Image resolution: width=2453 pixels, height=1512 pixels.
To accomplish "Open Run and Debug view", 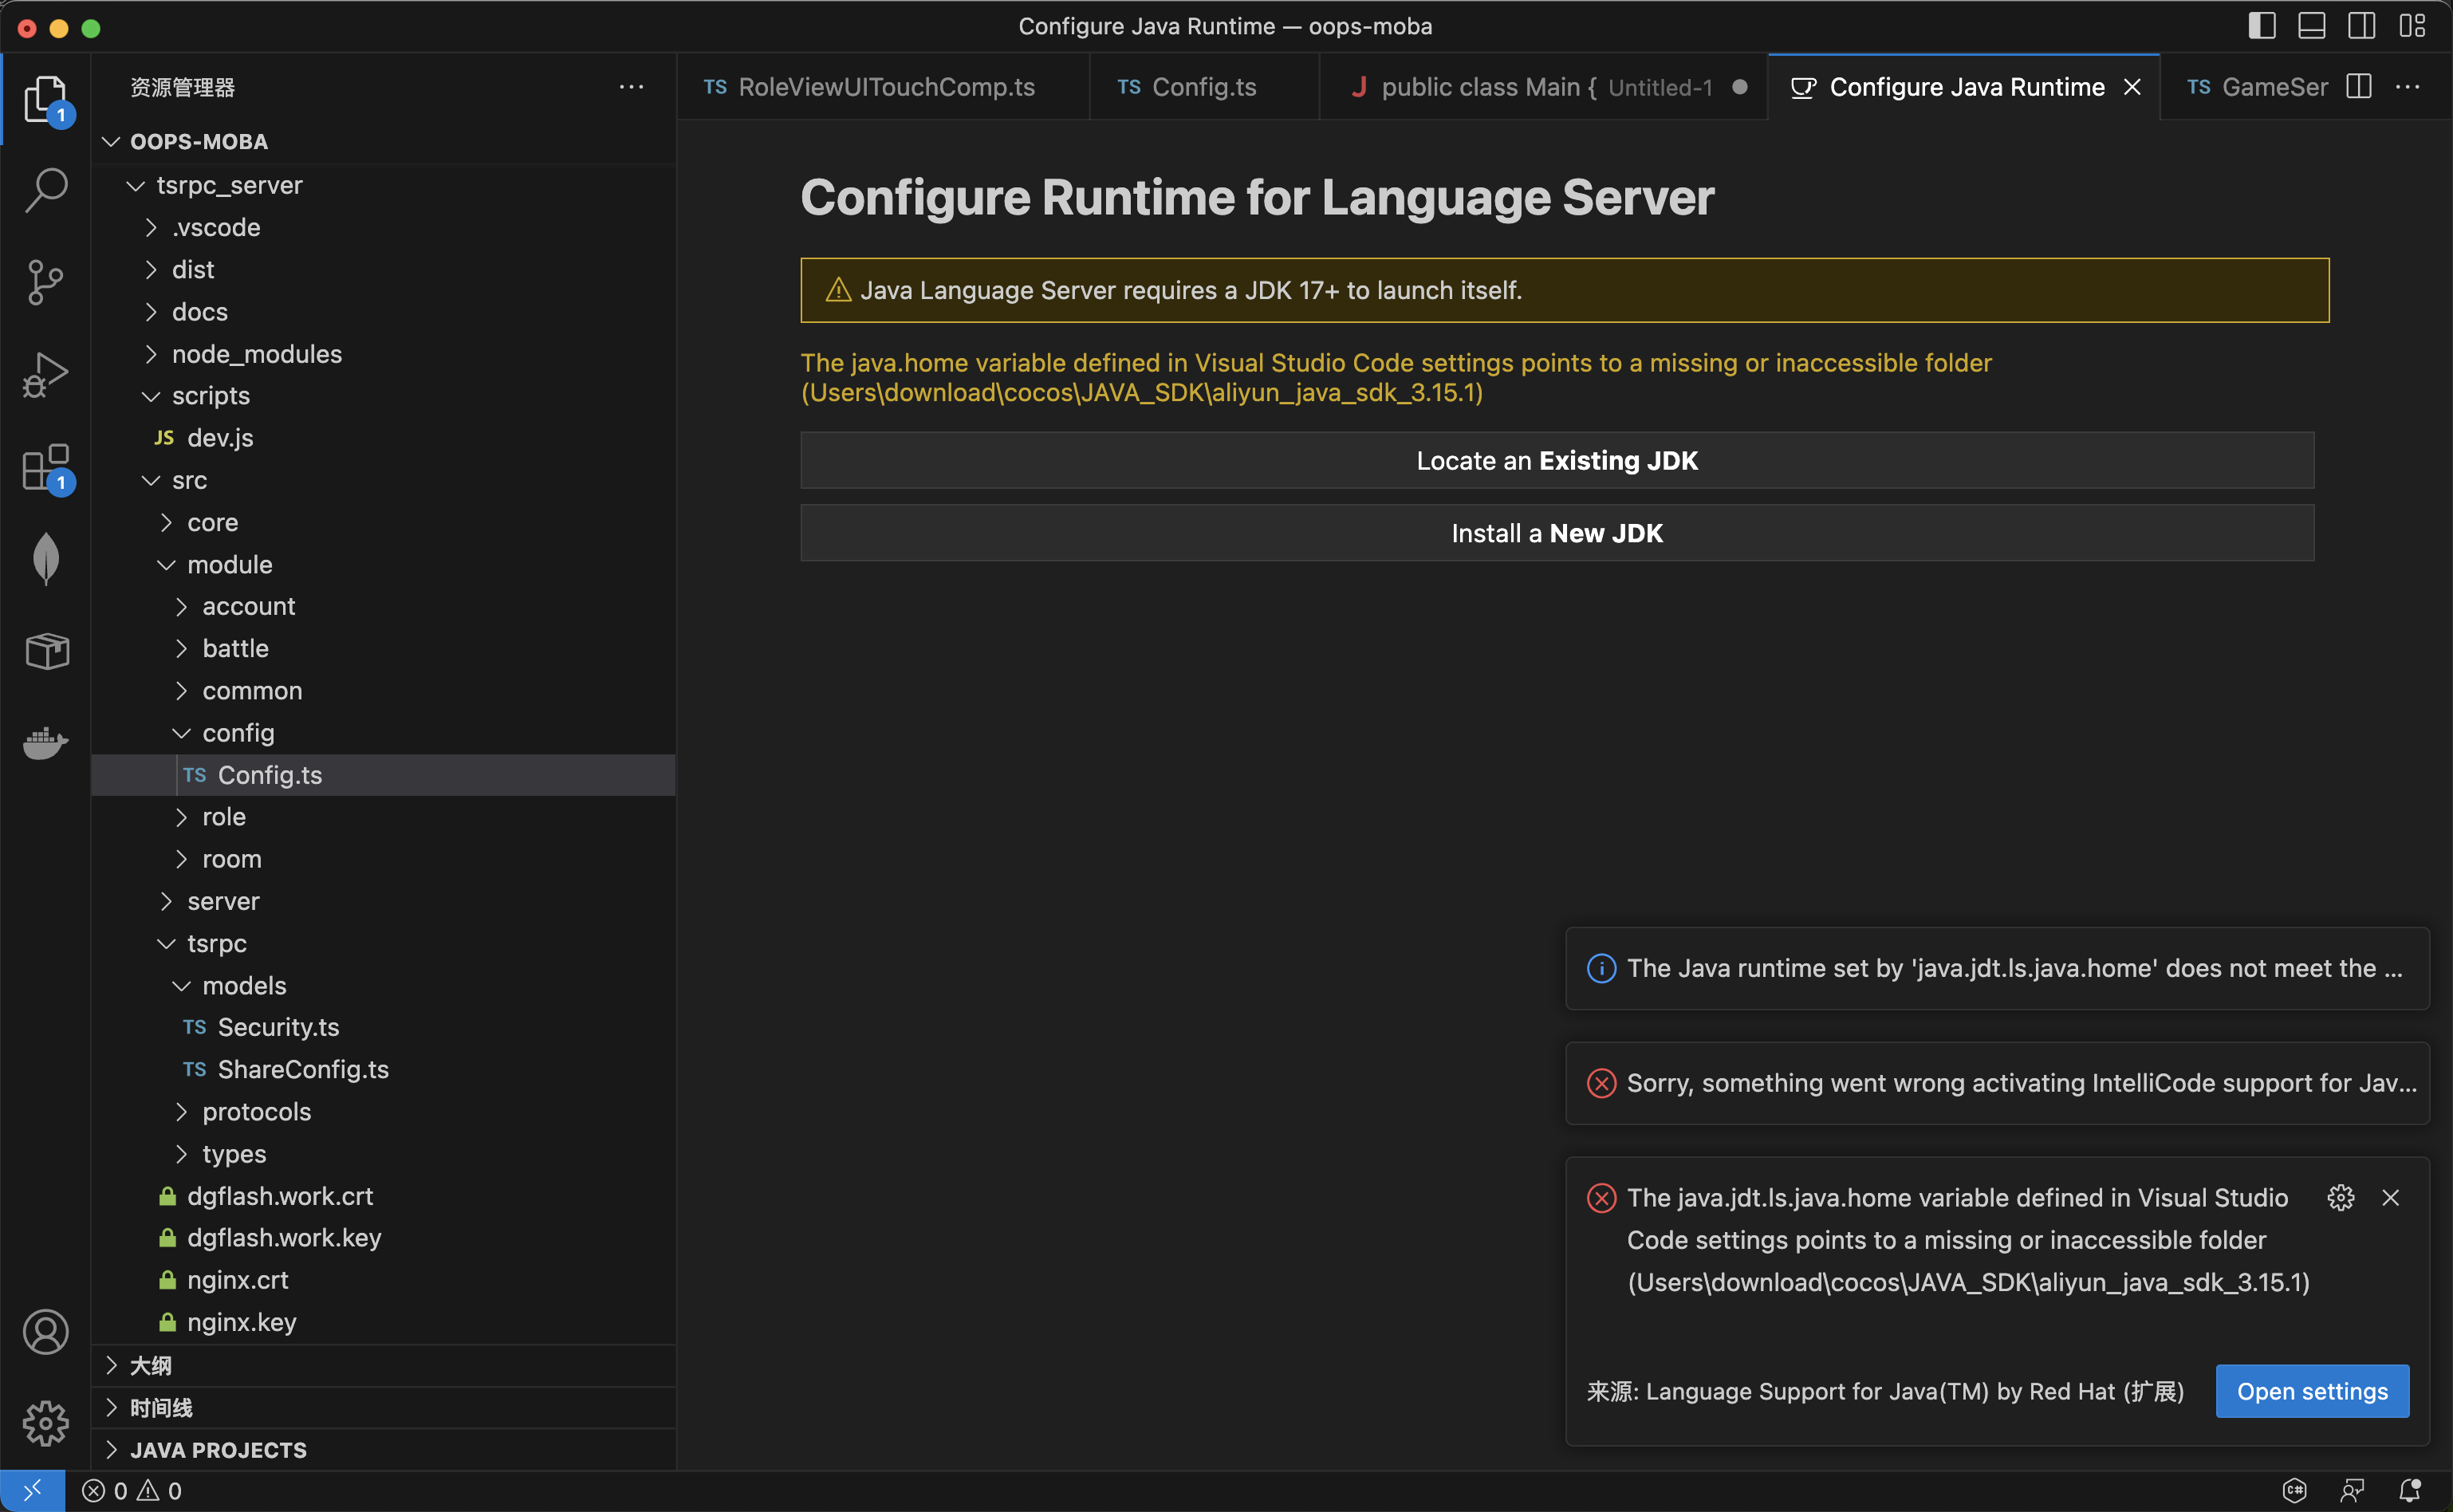I will [46, 375].
